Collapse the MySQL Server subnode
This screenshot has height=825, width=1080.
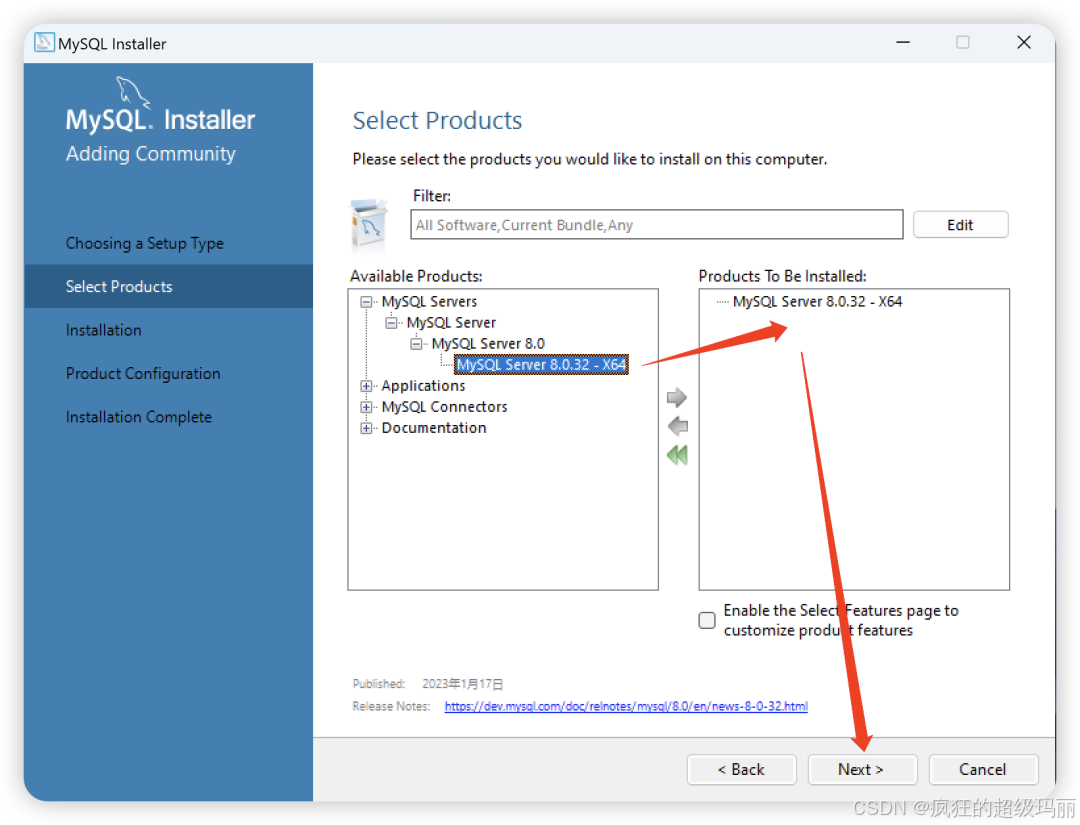(x=391, y=323)
